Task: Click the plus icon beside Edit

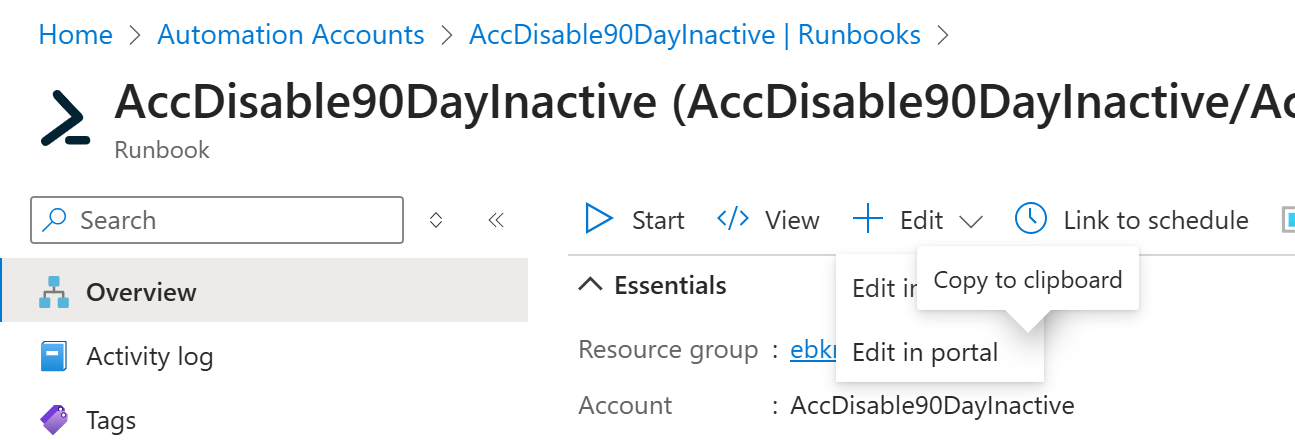Action: [x=868, y=219]
